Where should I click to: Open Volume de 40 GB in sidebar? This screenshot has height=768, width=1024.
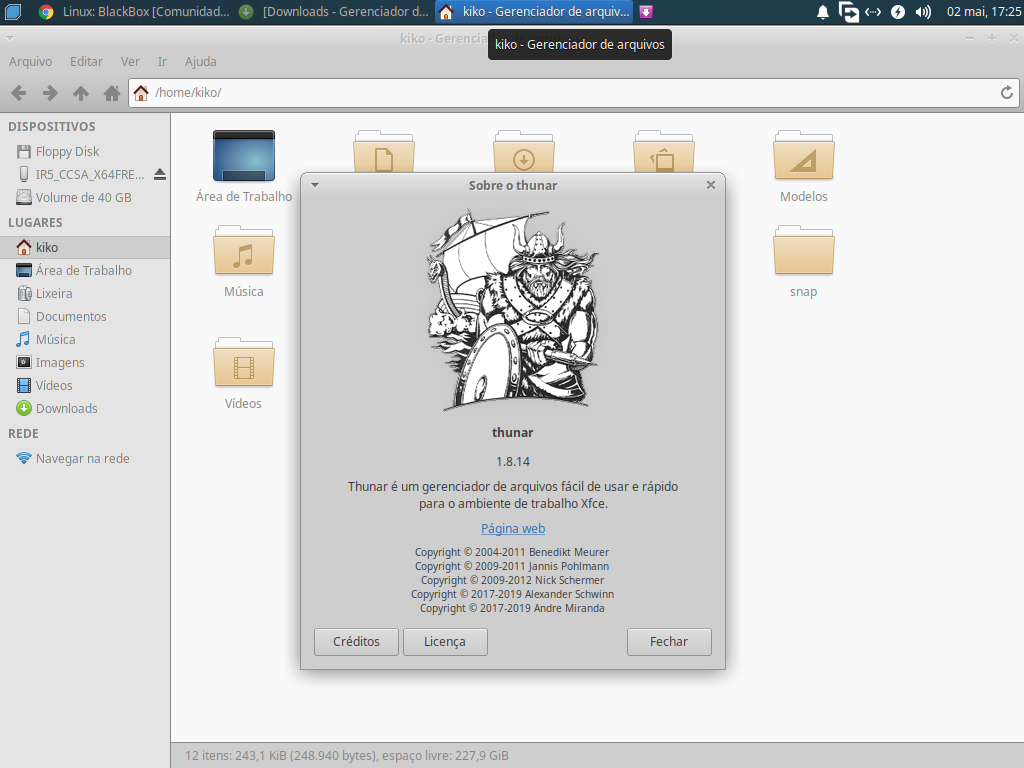[85, 197]
